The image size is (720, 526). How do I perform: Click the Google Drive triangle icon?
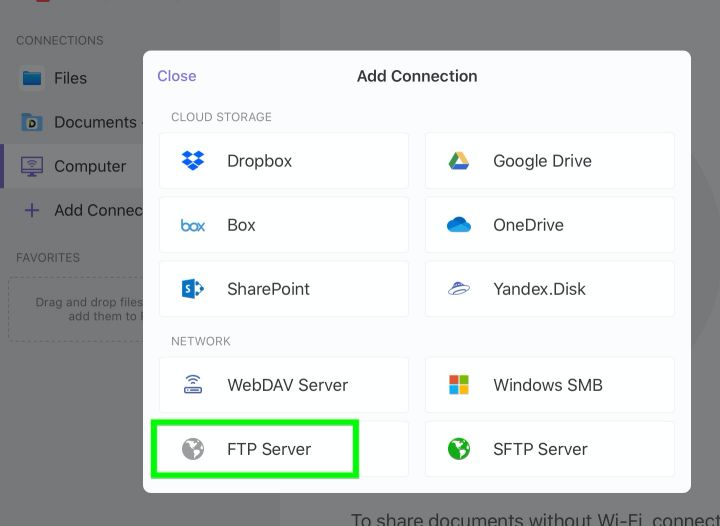459,161
